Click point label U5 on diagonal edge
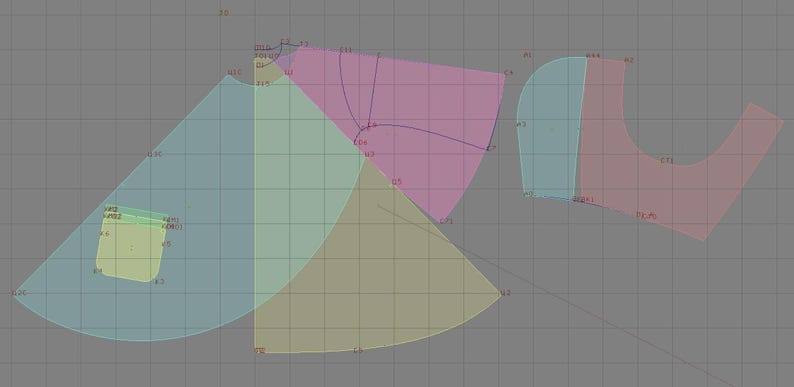The width and height of the screenshot is (794, 387). pyautogui.click(x=396, y=181)
